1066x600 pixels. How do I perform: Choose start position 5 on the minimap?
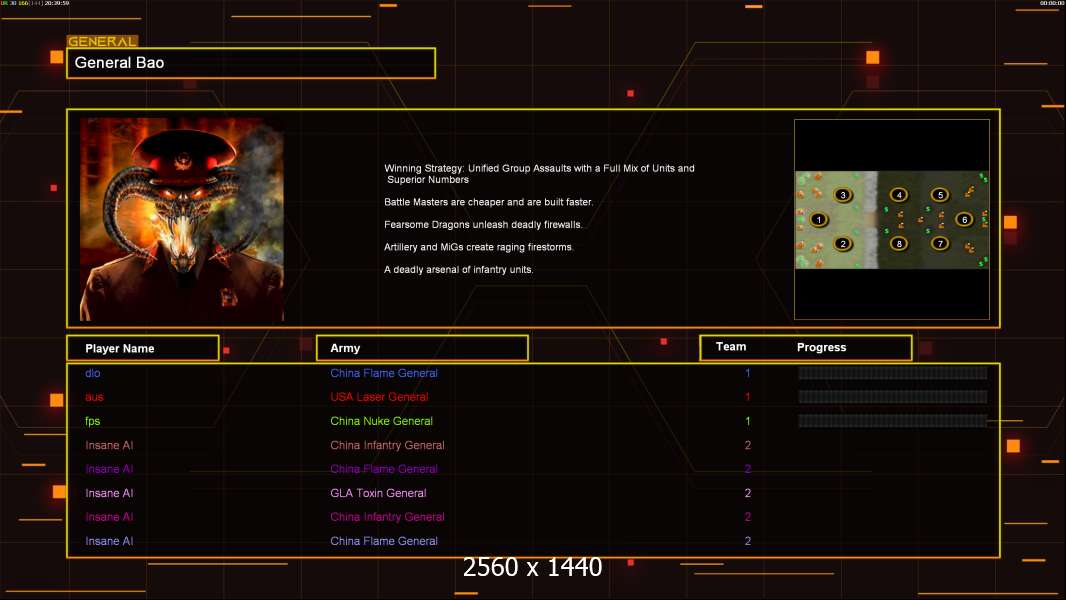pos(940,195)
